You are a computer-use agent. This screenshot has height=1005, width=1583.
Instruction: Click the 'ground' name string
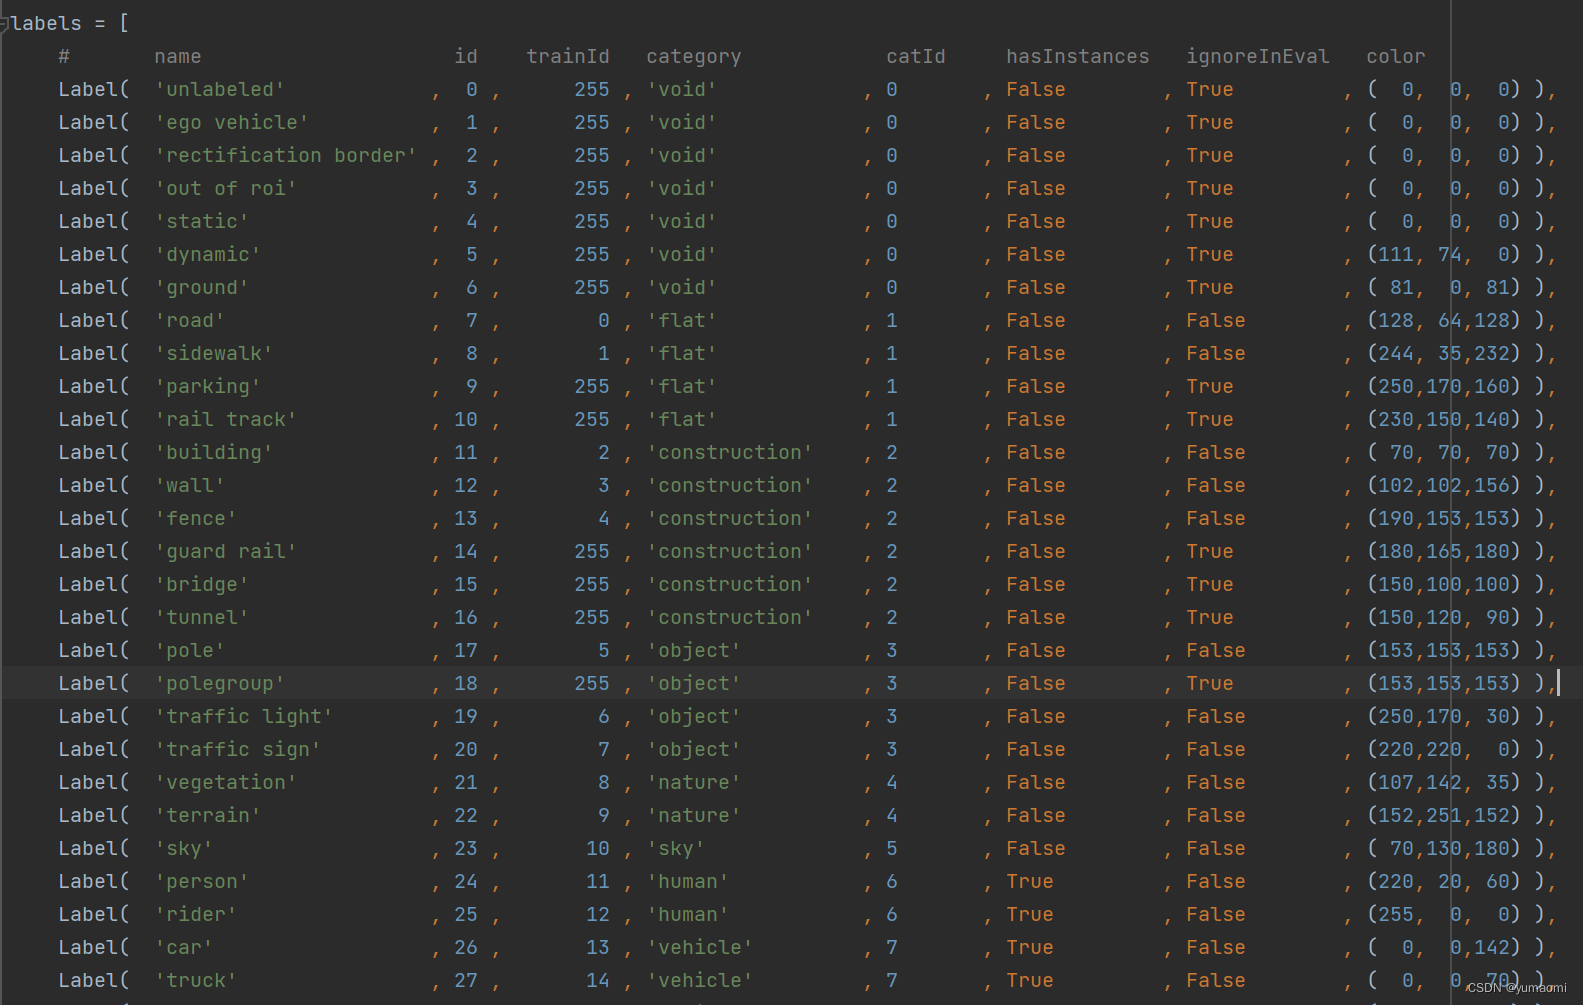point(202,288)
